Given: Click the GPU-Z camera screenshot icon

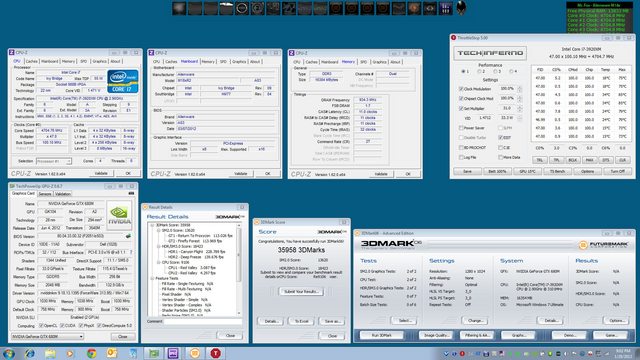Looking at the screenshot, I should (131, 193).
